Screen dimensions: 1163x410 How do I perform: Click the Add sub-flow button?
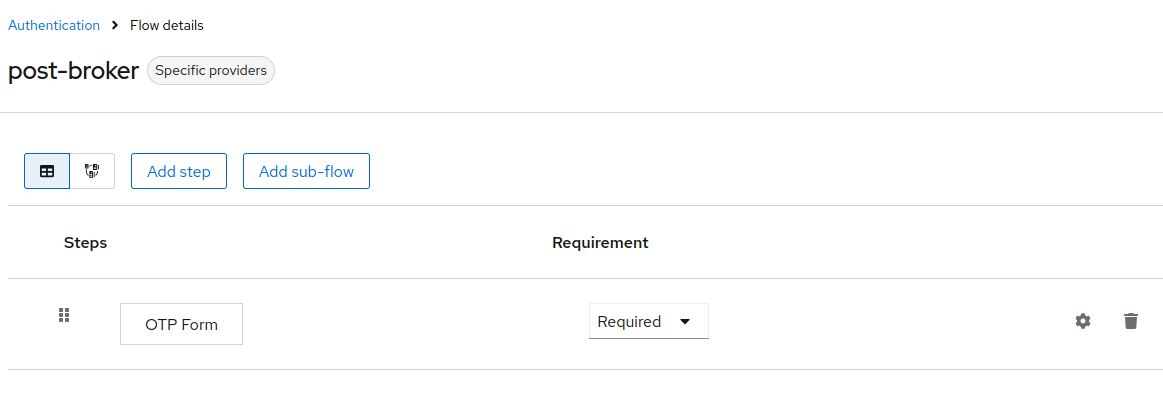[306, 171]
